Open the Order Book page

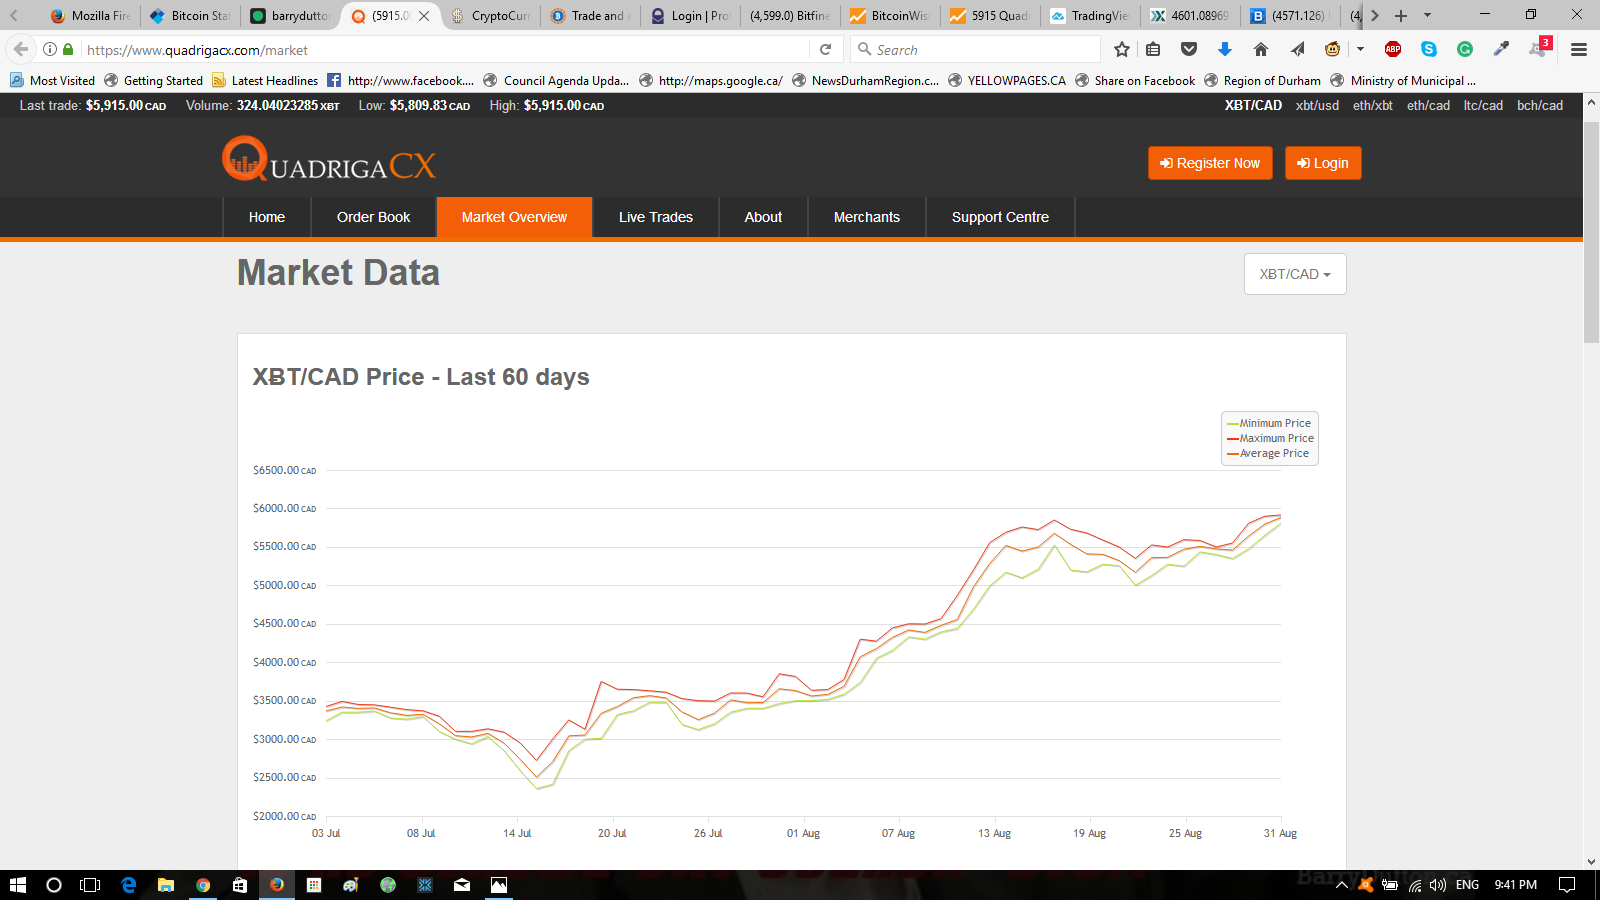373,217
